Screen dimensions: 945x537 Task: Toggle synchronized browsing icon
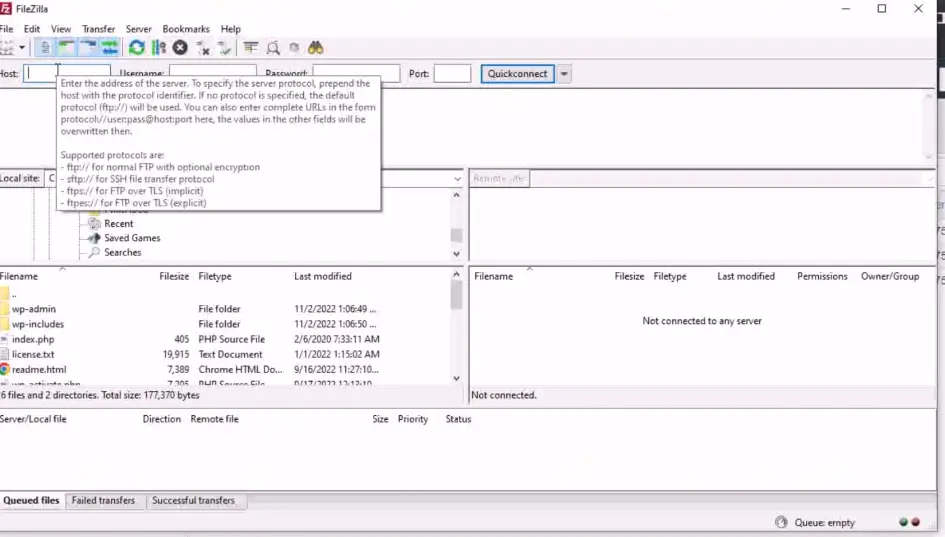tap(294, 48)
